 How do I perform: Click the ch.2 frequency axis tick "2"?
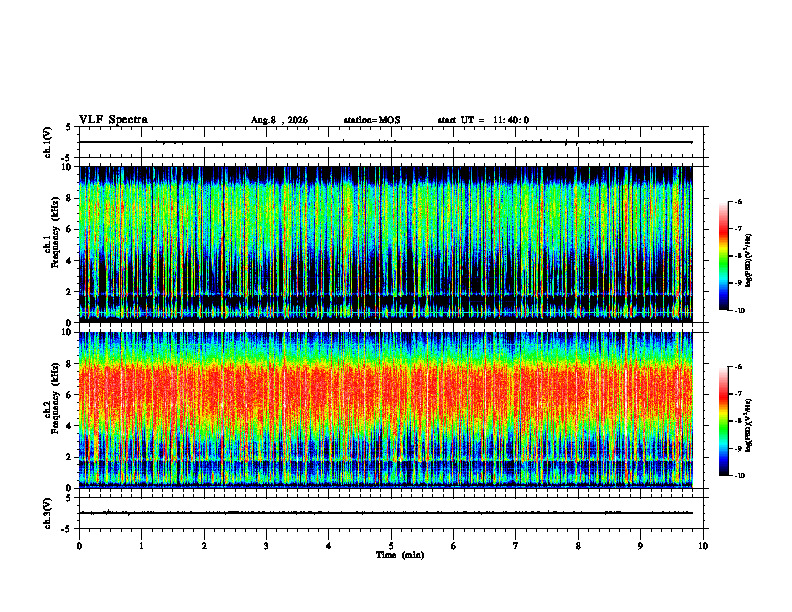tap(70, 457)
